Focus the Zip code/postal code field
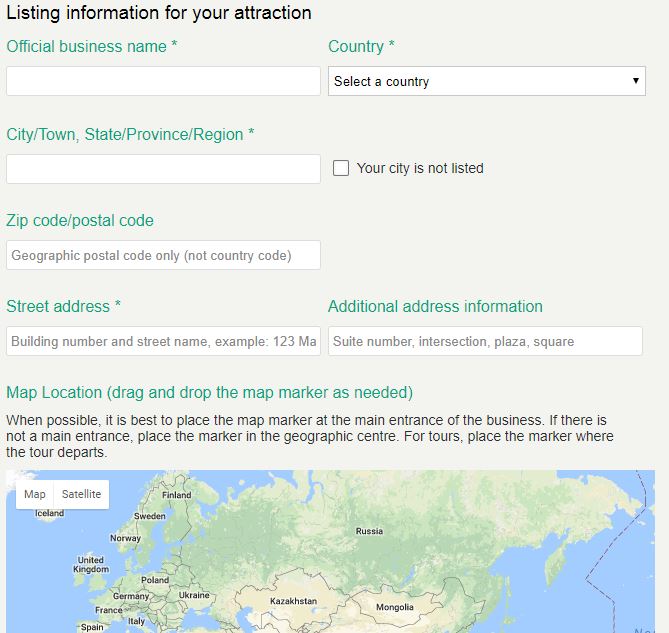 pyautogui.click(x=163, y=255)
